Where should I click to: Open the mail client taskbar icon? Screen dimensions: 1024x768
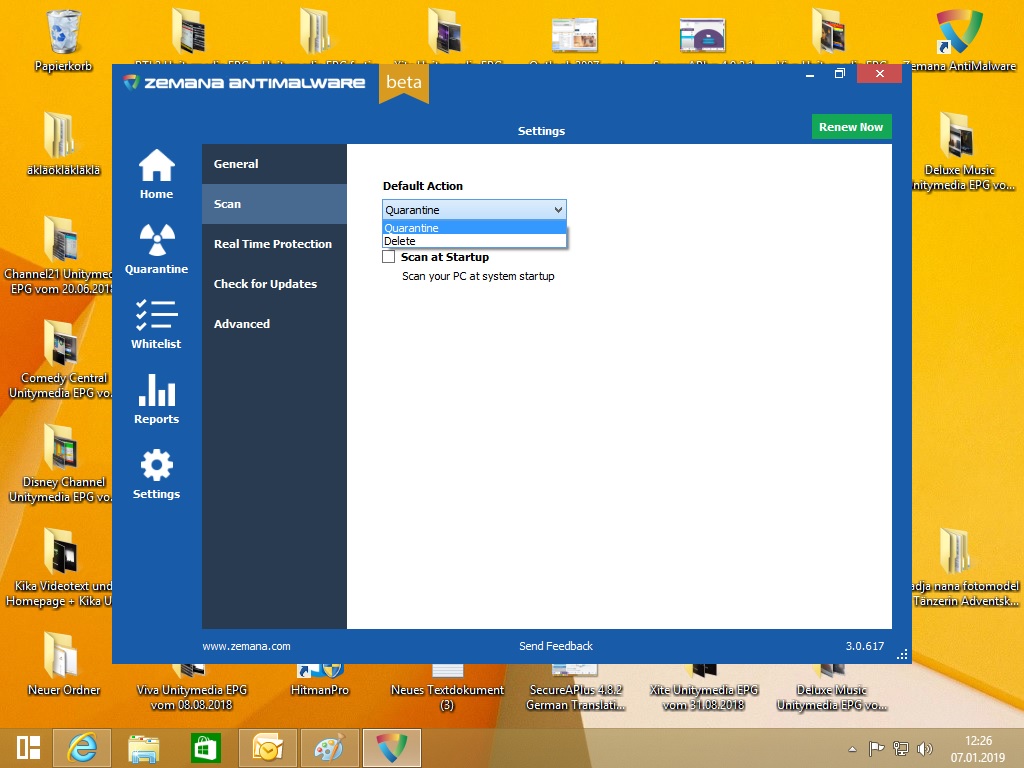[x=268, y=748]
